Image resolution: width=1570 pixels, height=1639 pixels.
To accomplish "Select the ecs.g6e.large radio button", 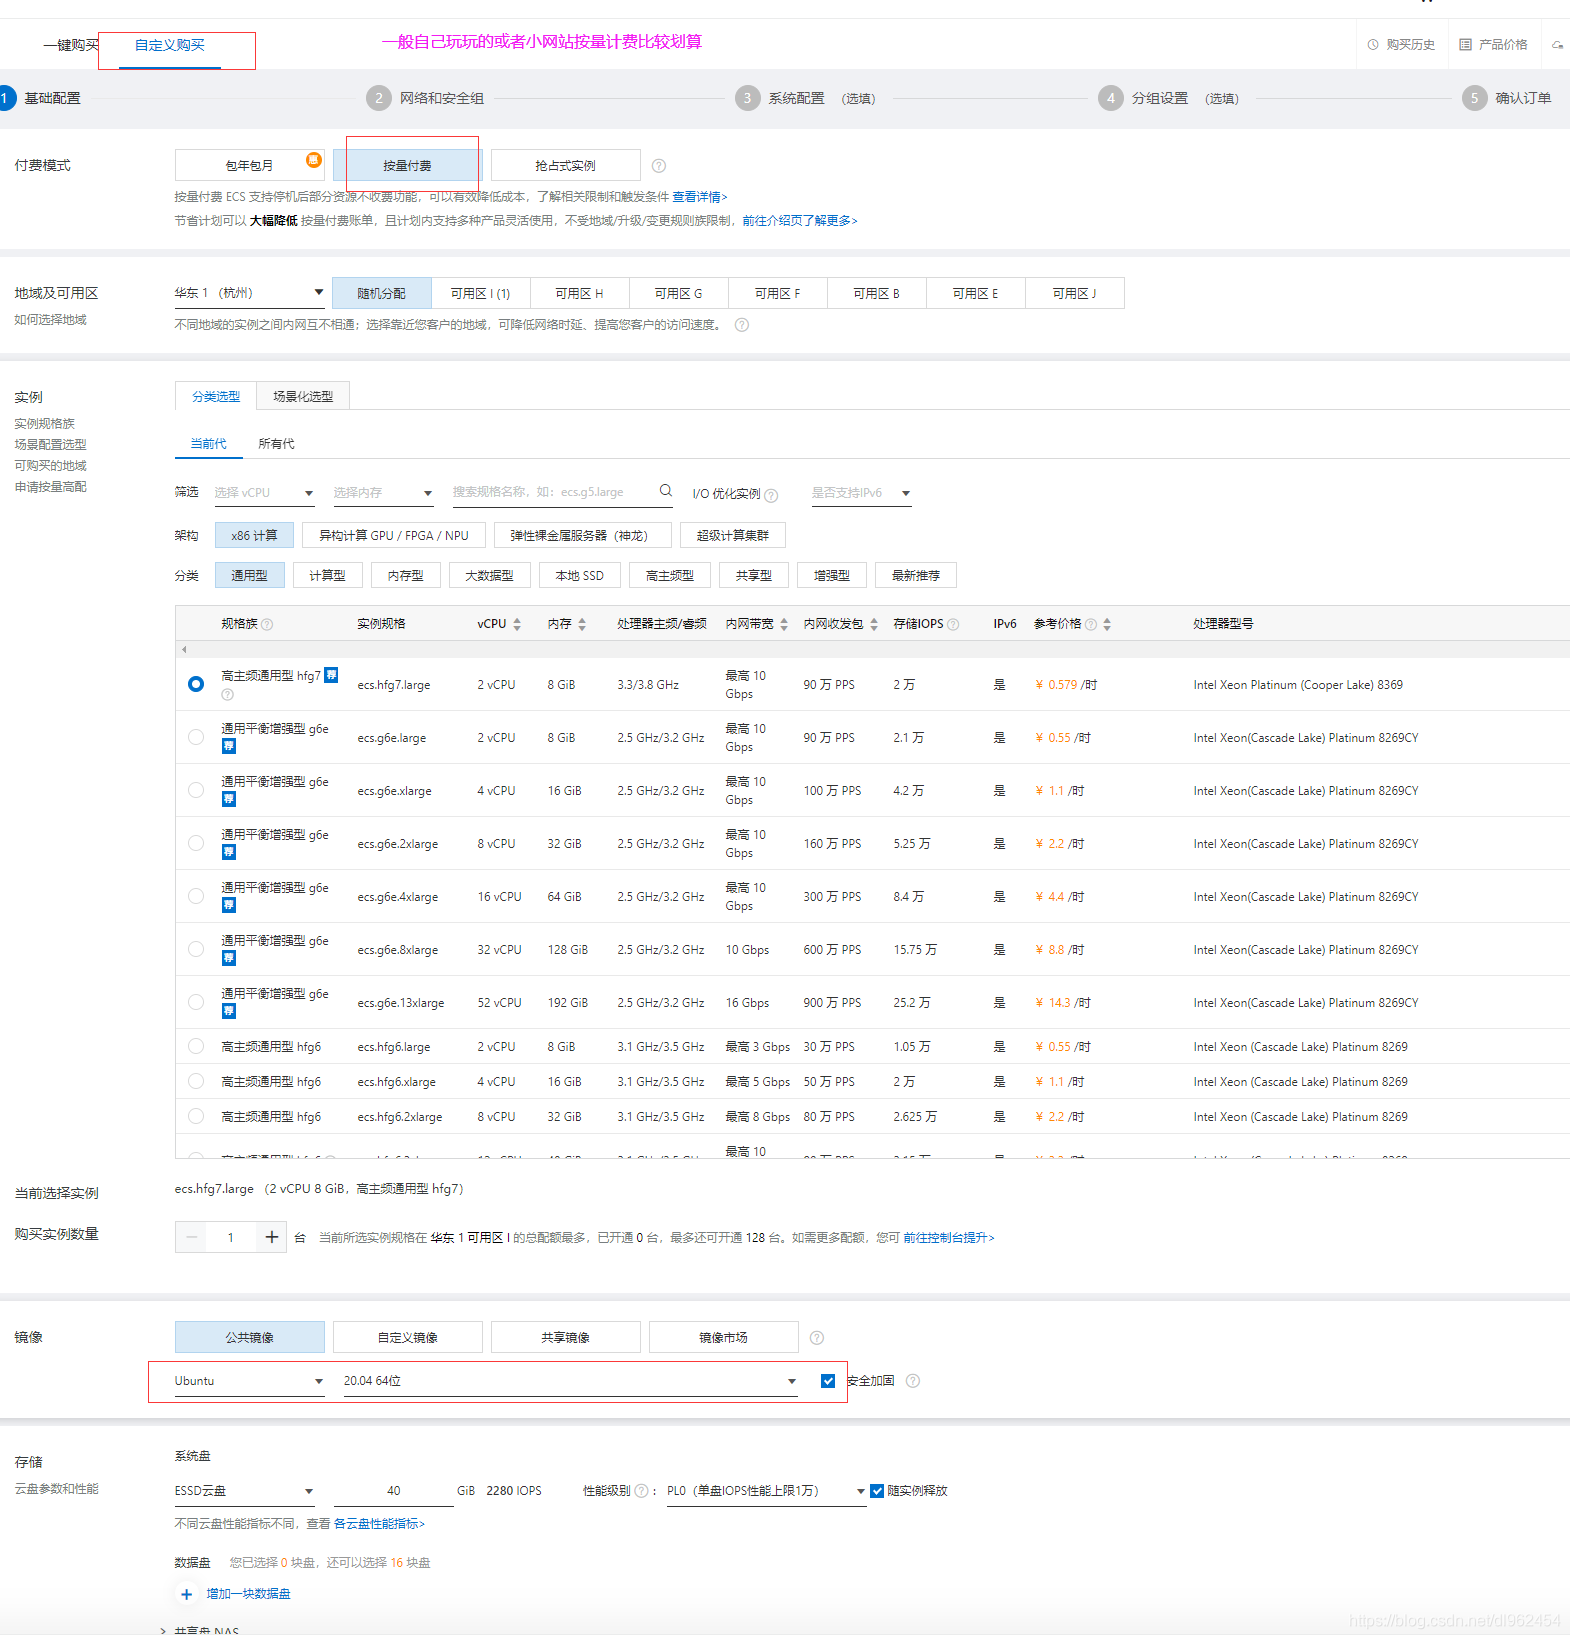I will (x=196, y=737).
